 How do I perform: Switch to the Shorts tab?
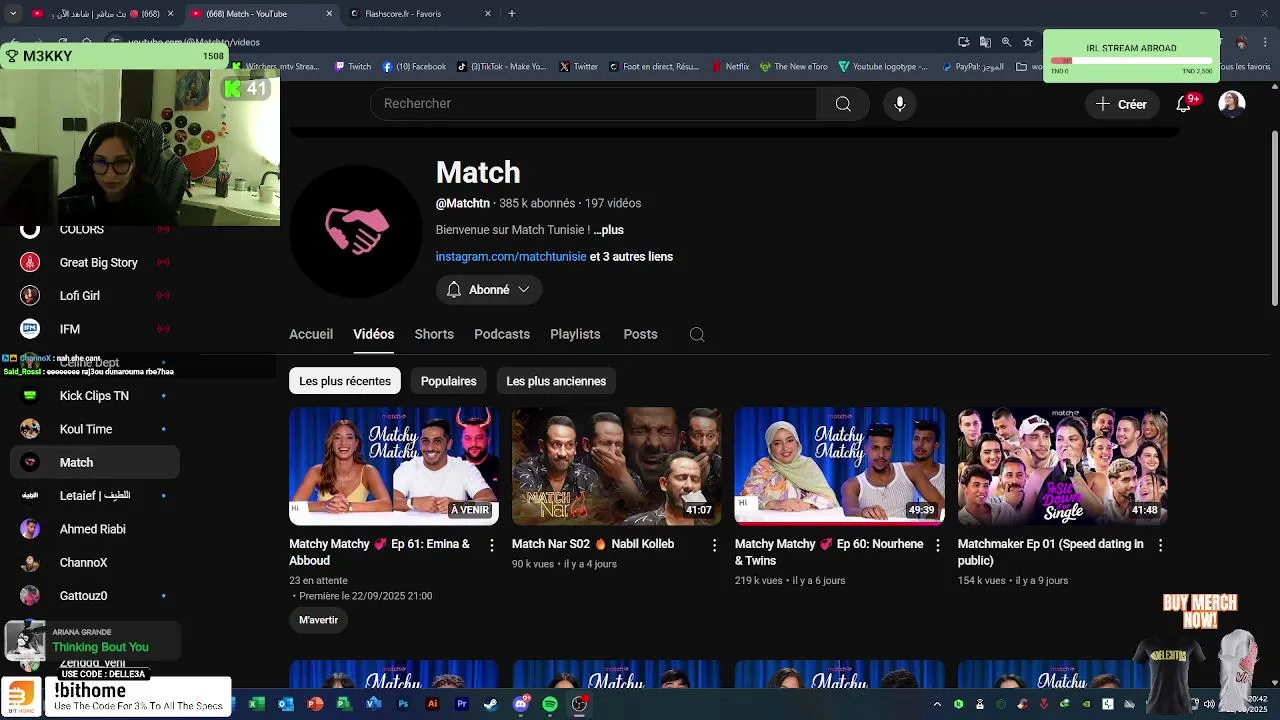(x=434, y=334)
